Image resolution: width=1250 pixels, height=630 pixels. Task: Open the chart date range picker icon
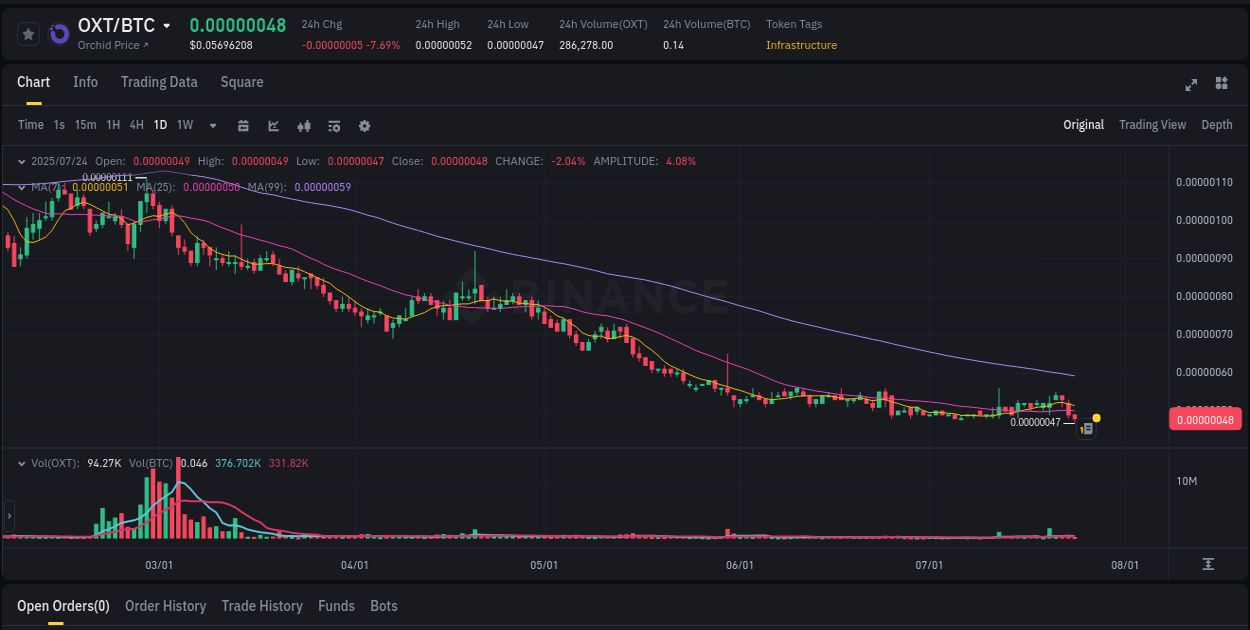point(243,126)
